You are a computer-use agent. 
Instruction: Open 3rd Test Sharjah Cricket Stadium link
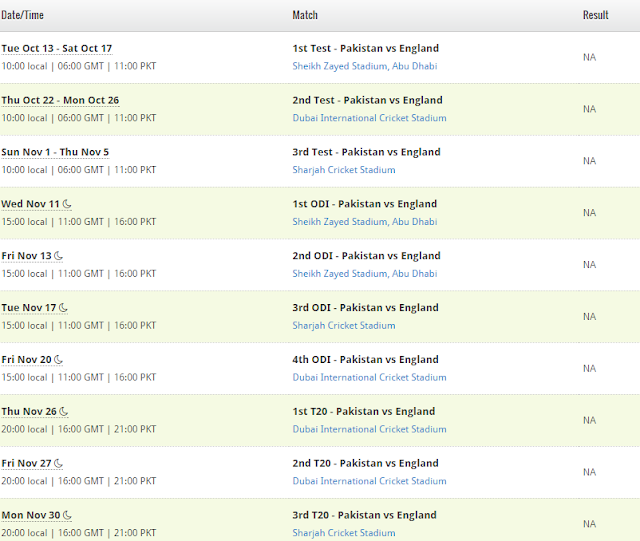coord(344,171)
